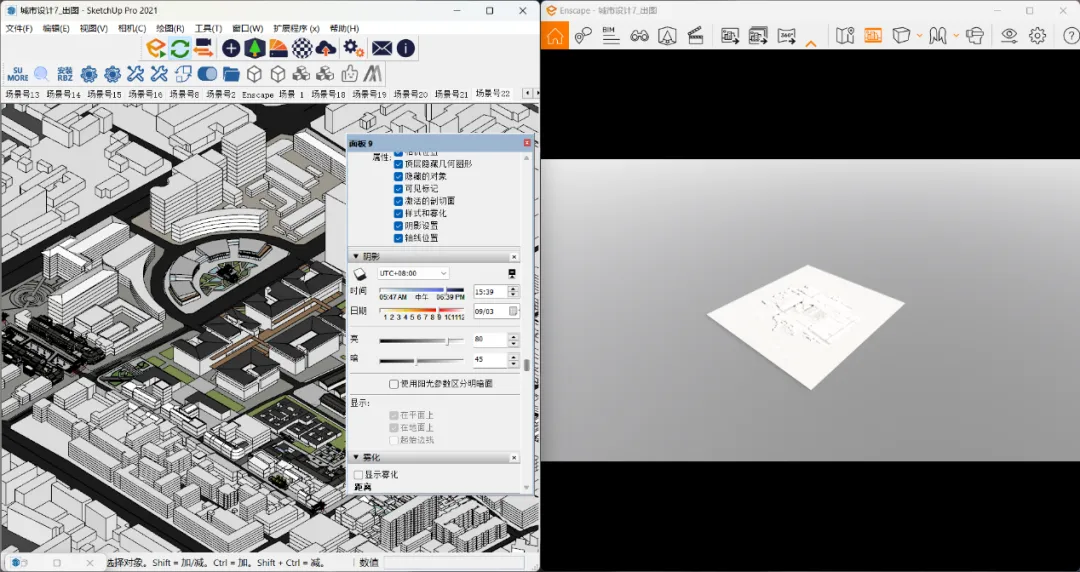The height and width of the screenshot is (572, 1080).
Task: Open Enscape asset library tree icon
Action: [x=255, y=48]
